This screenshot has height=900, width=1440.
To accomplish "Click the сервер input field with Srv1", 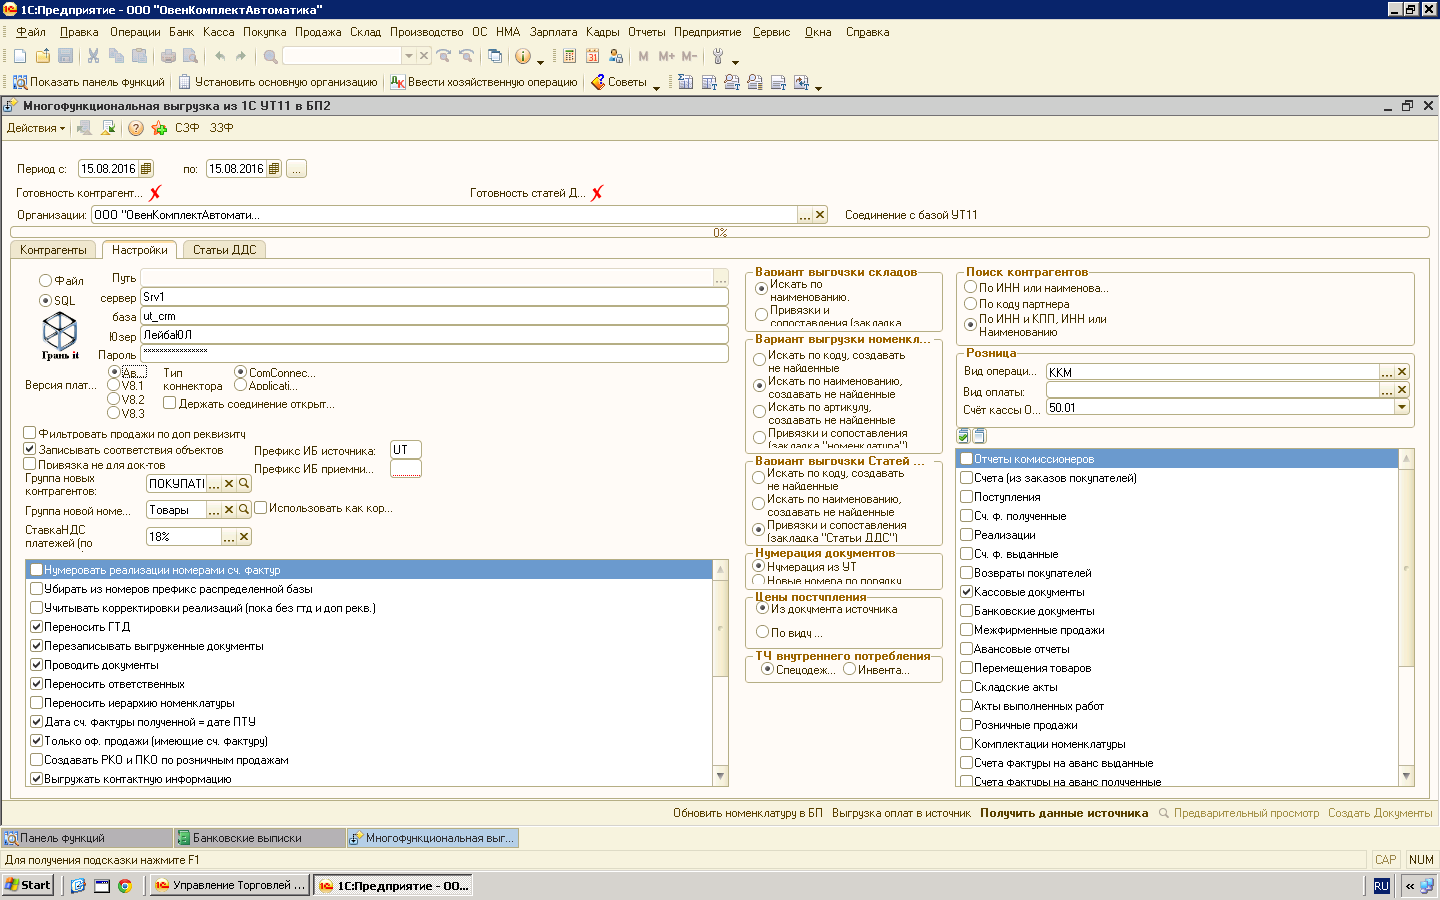I will click(x=434, y=297).
